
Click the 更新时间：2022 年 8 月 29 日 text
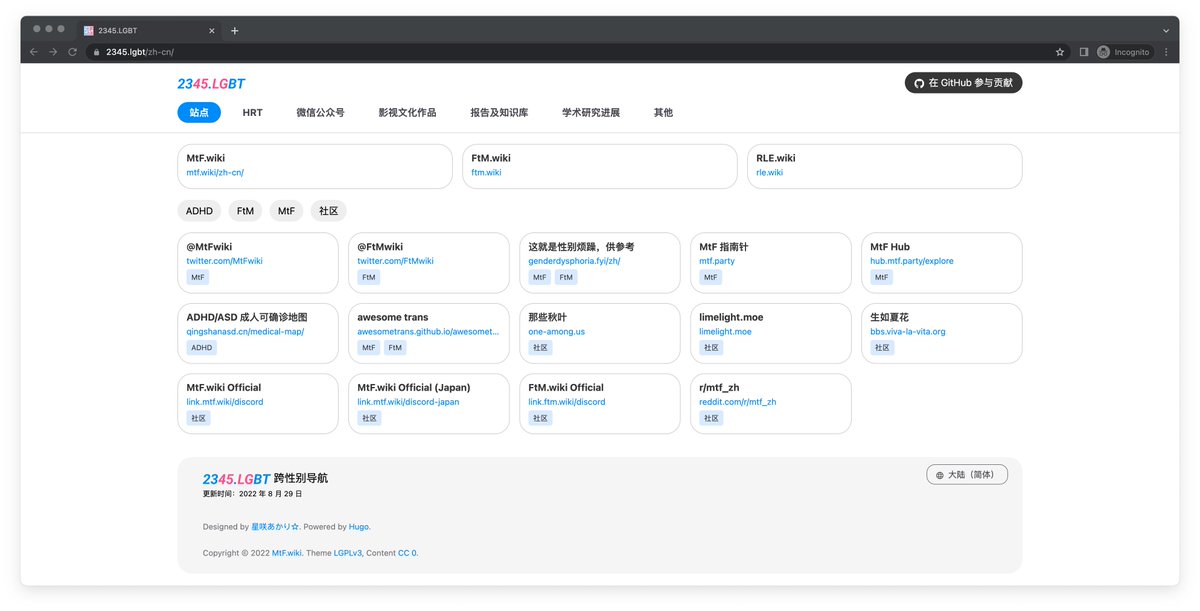tap(252, 494)
